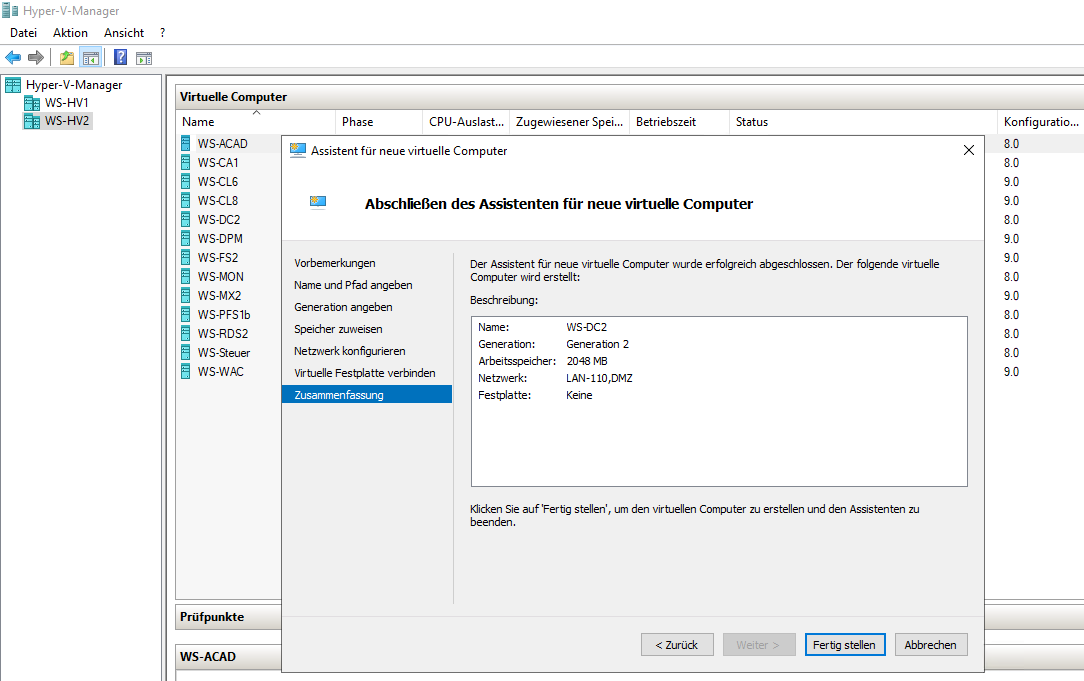Screen dimensions: 1084x681
Task: Open the ? help menu
Action: tap(162, 32)
